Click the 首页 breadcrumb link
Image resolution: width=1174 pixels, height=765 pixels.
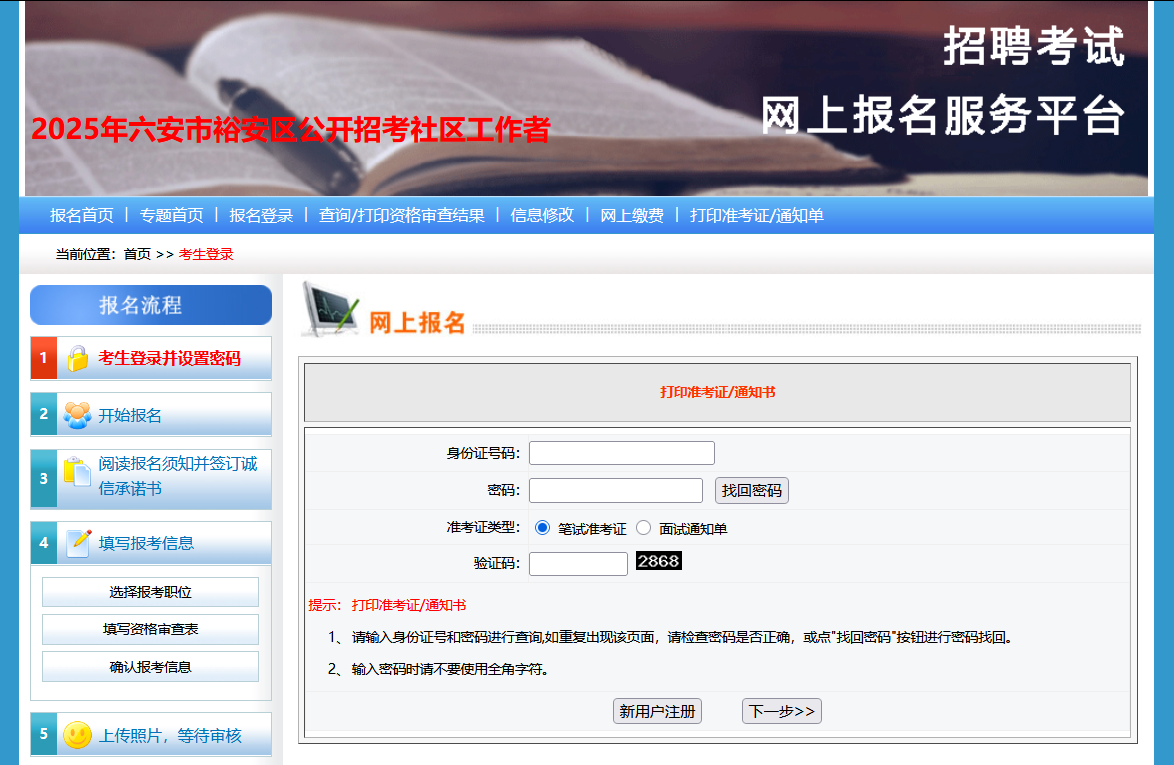pyautogui.click(x=137, y=254)
